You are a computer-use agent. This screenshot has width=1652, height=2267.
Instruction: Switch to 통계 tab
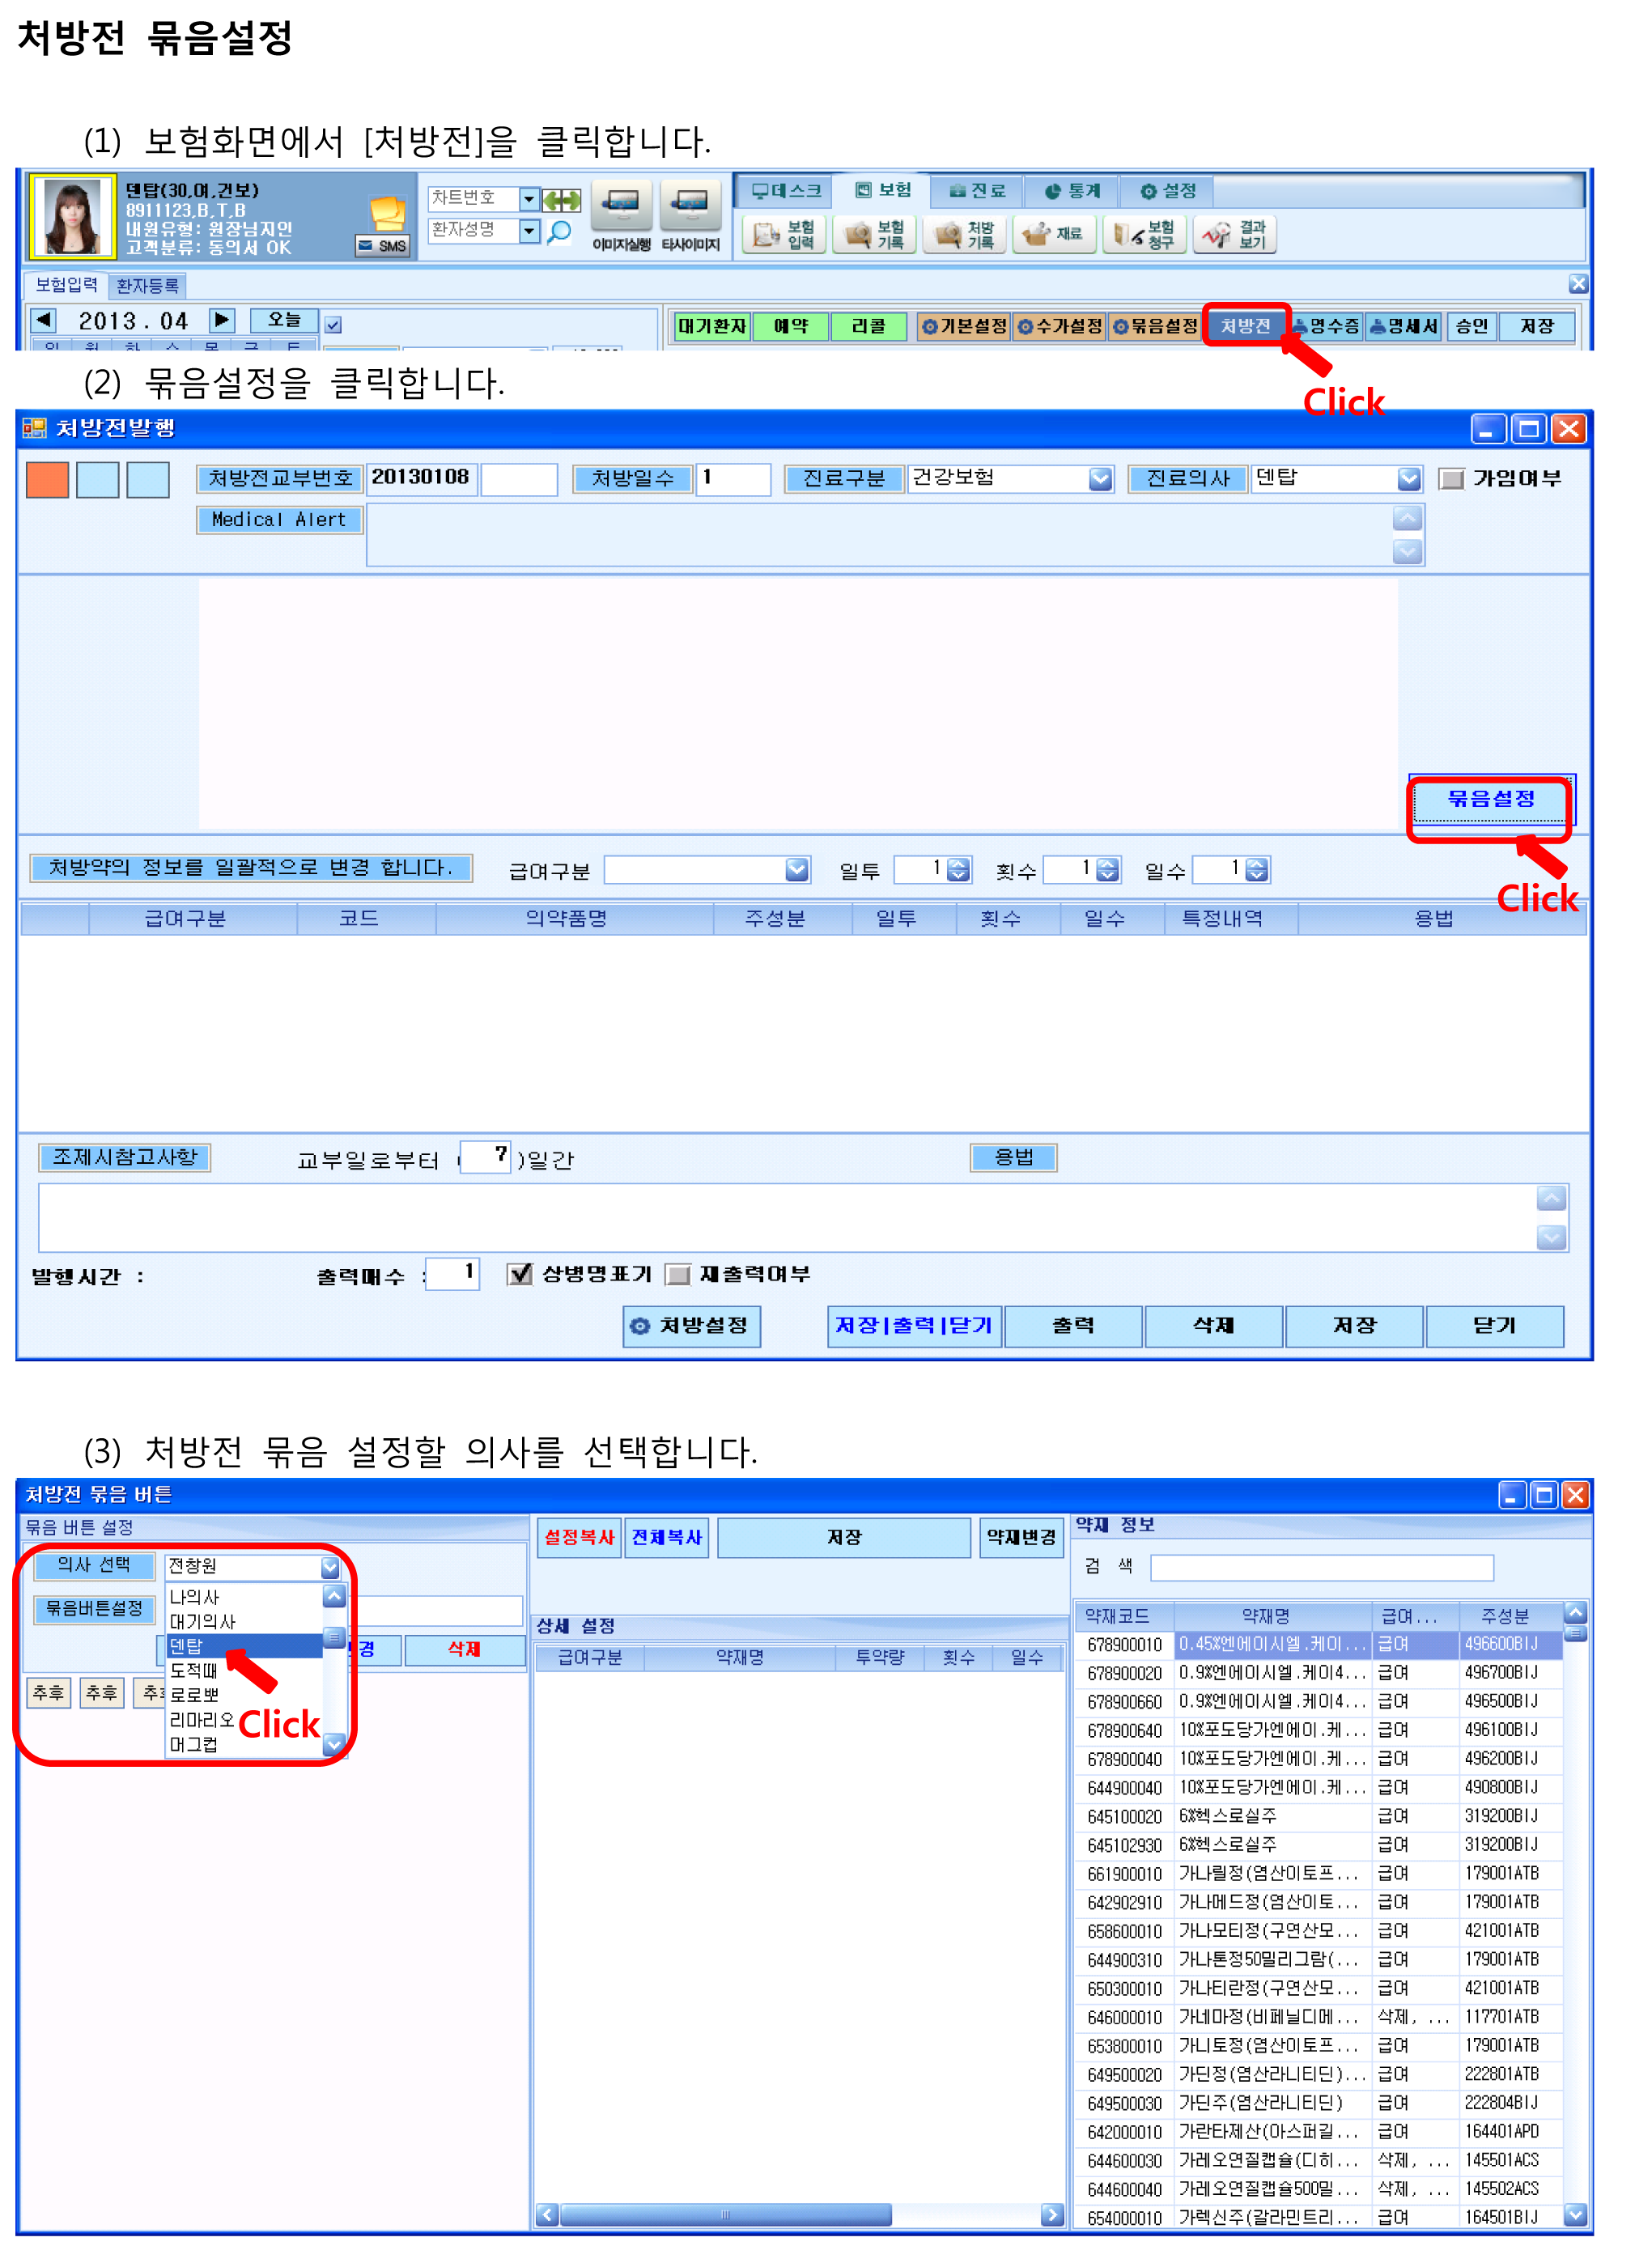point(1072,191)
